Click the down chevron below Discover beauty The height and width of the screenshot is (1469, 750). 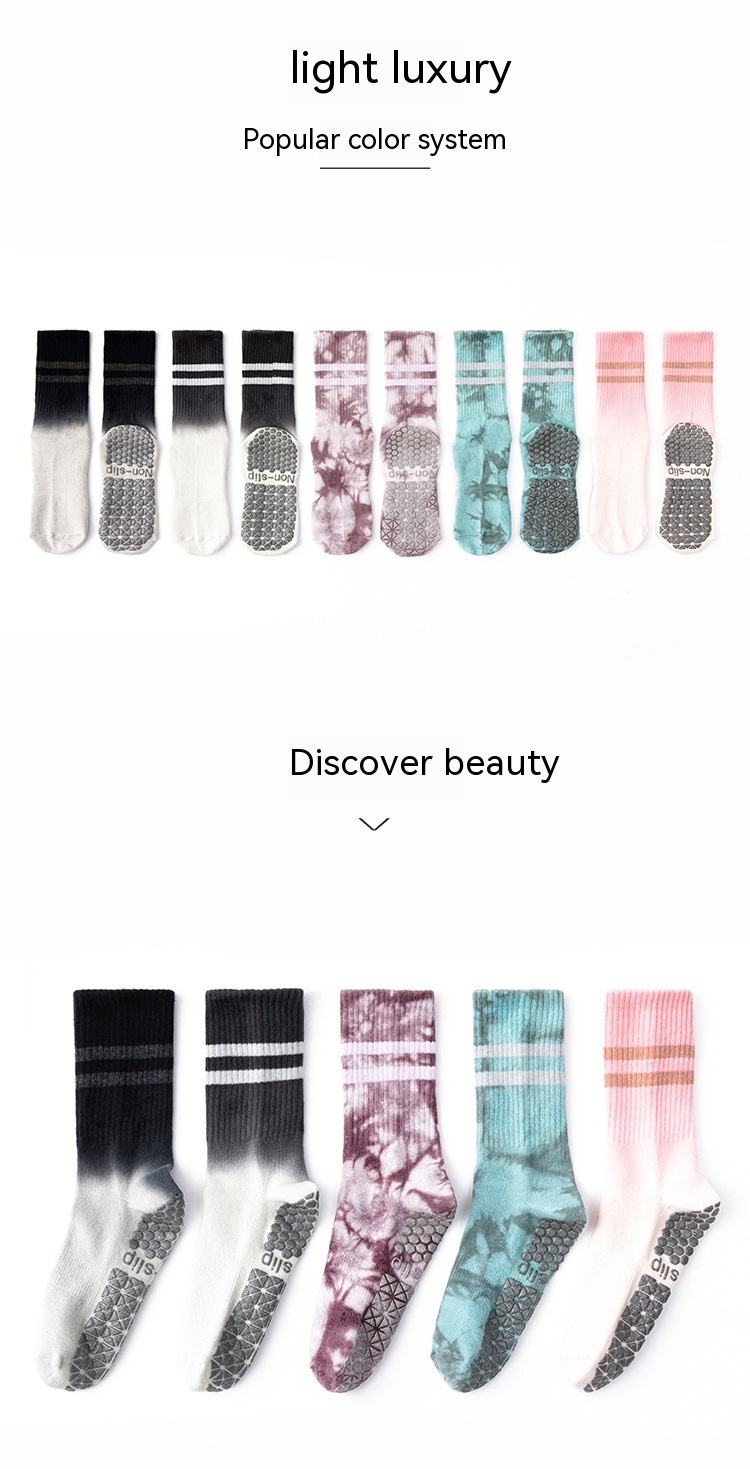point(374,824)
